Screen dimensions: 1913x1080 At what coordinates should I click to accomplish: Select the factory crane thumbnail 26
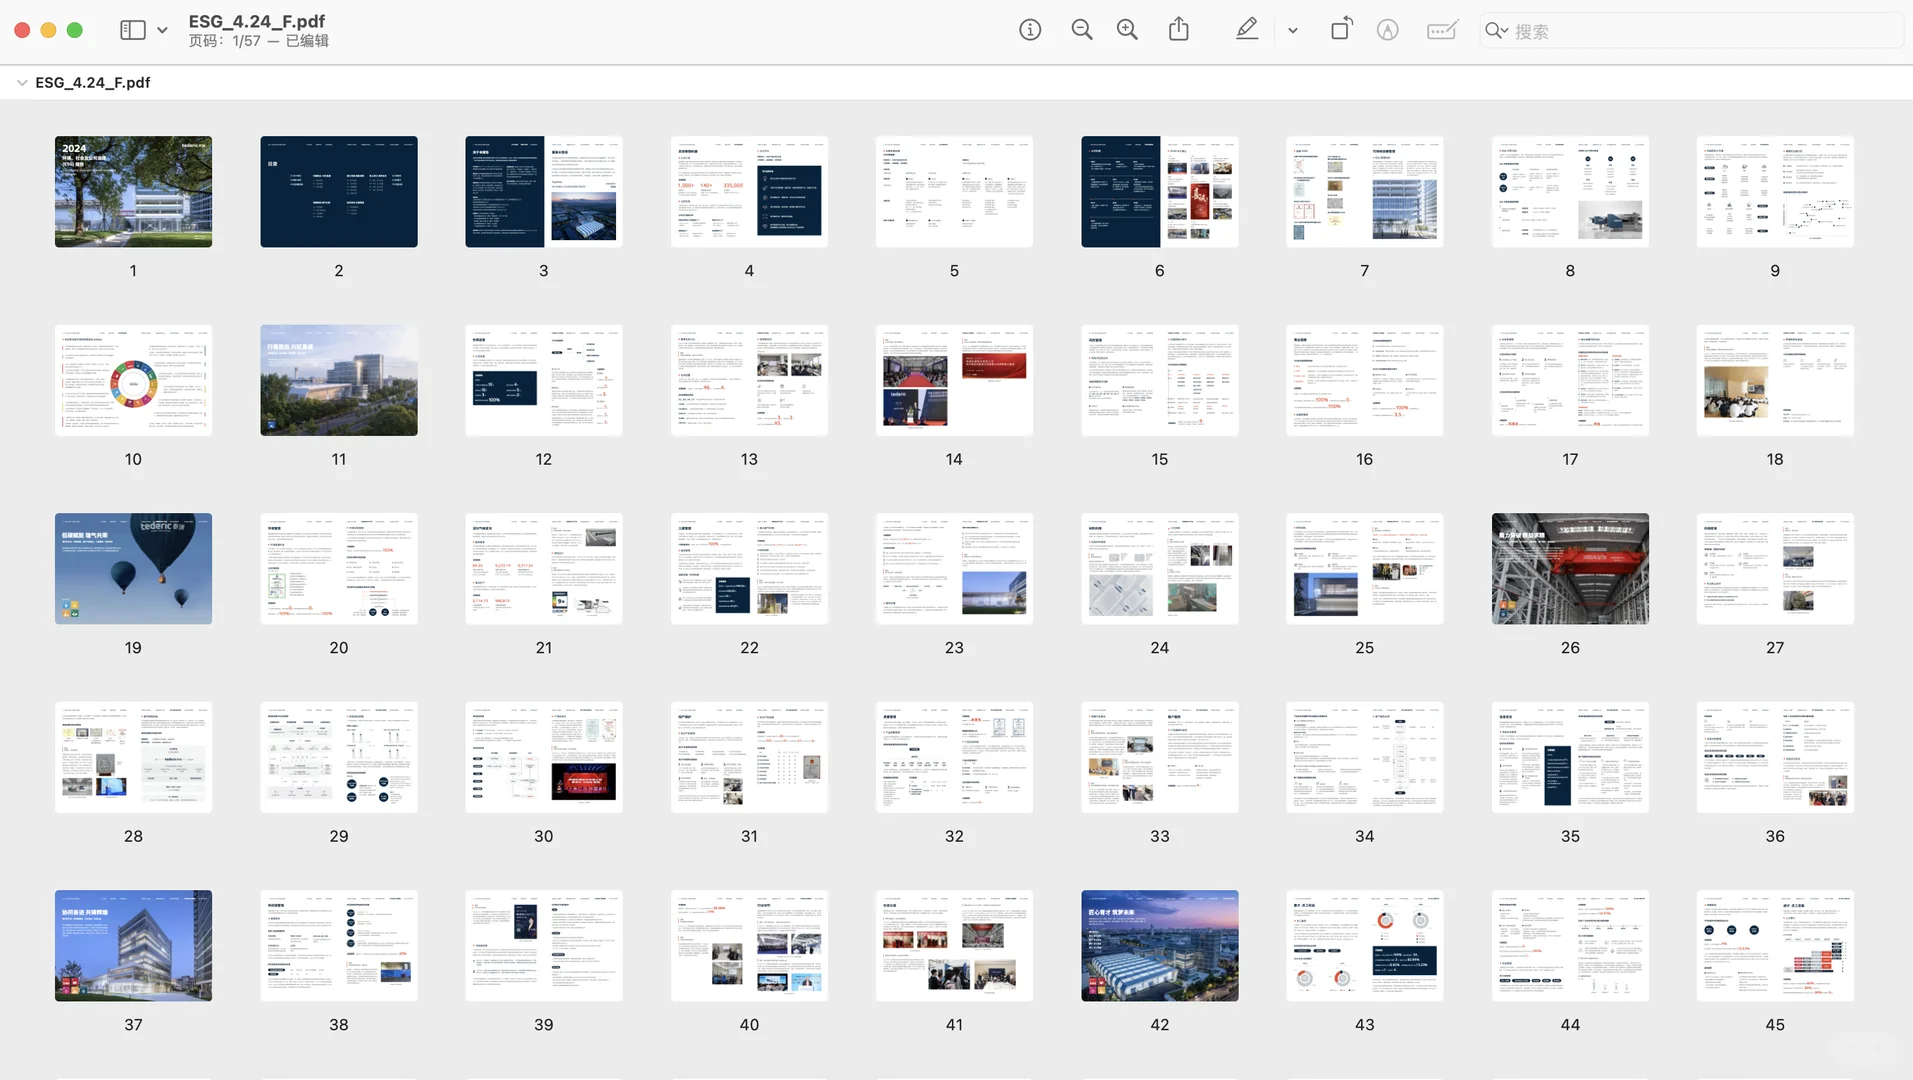(x=1570, y=569)
